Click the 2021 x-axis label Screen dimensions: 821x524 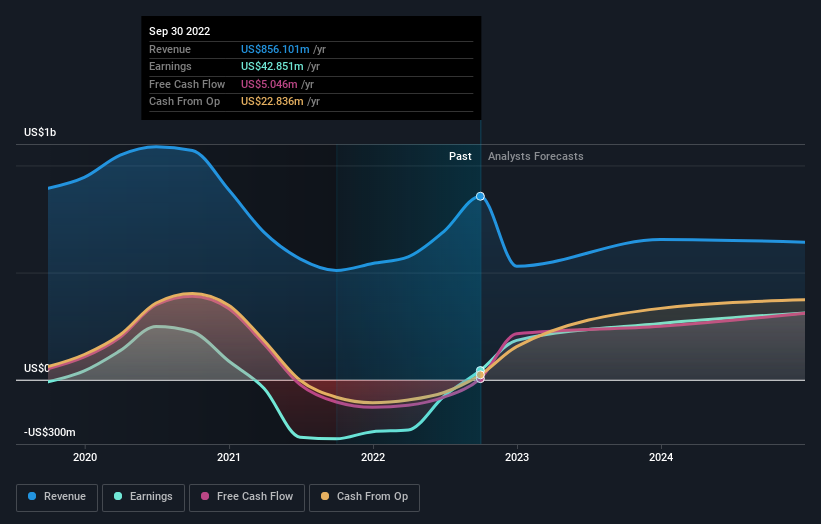click(229, 457)
